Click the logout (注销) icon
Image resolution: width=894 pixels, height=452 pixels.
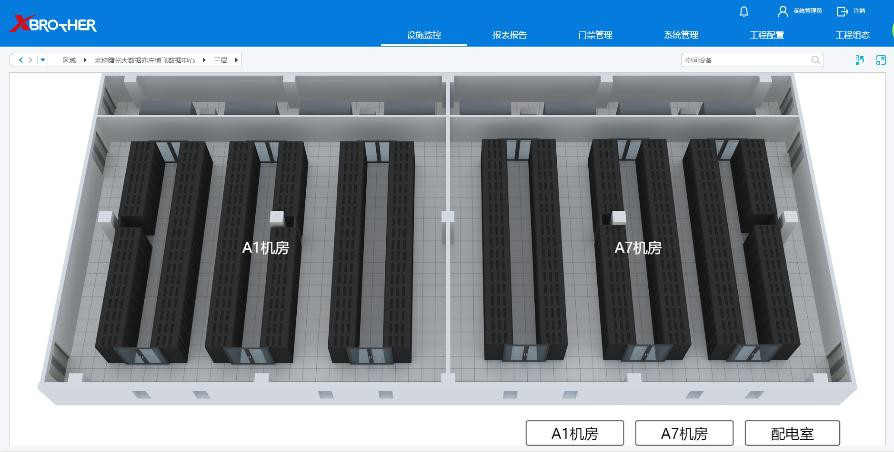coord(842,11)
